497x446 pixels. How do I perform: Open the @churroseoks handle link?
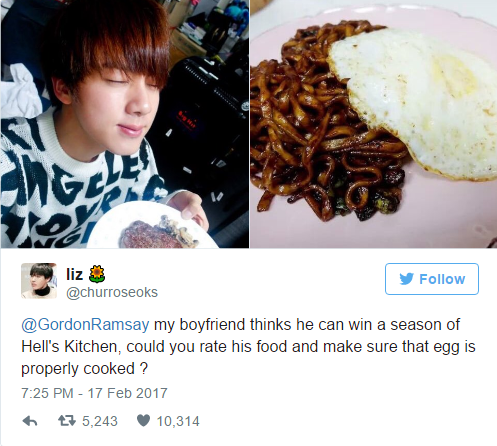(112, 292)
